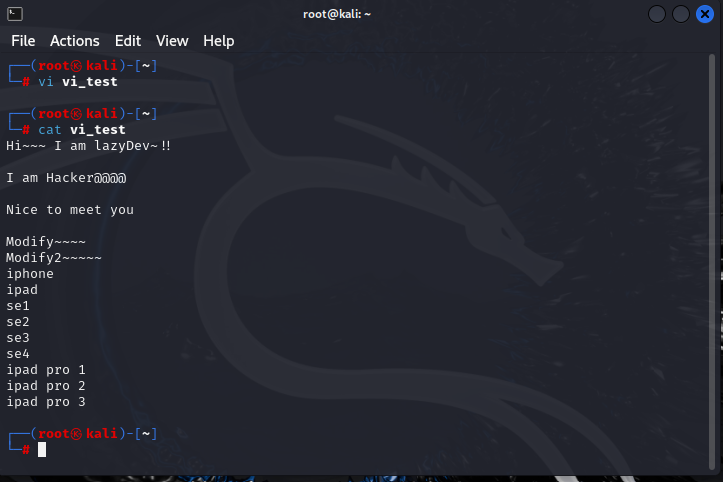Minimize the terminal window
This screenshot has width=723, height=482.
657,14
